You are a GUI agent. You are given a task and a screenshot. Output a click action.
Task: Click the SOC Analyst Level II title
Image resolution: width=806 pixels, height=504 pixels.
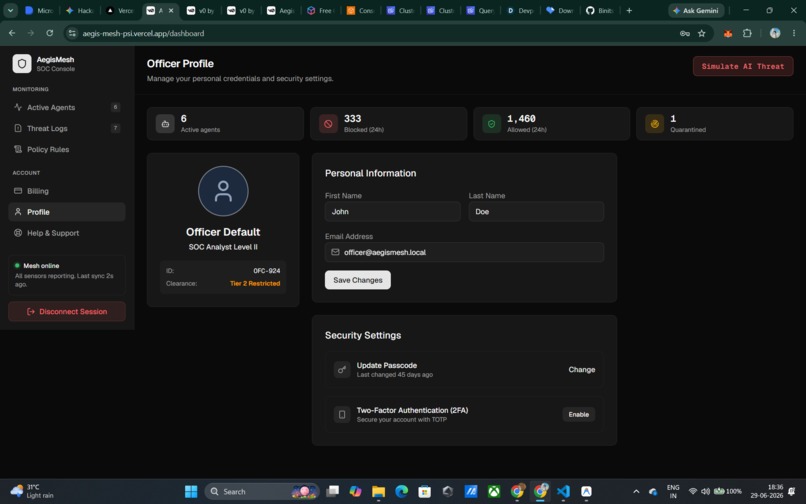(223, 247)
